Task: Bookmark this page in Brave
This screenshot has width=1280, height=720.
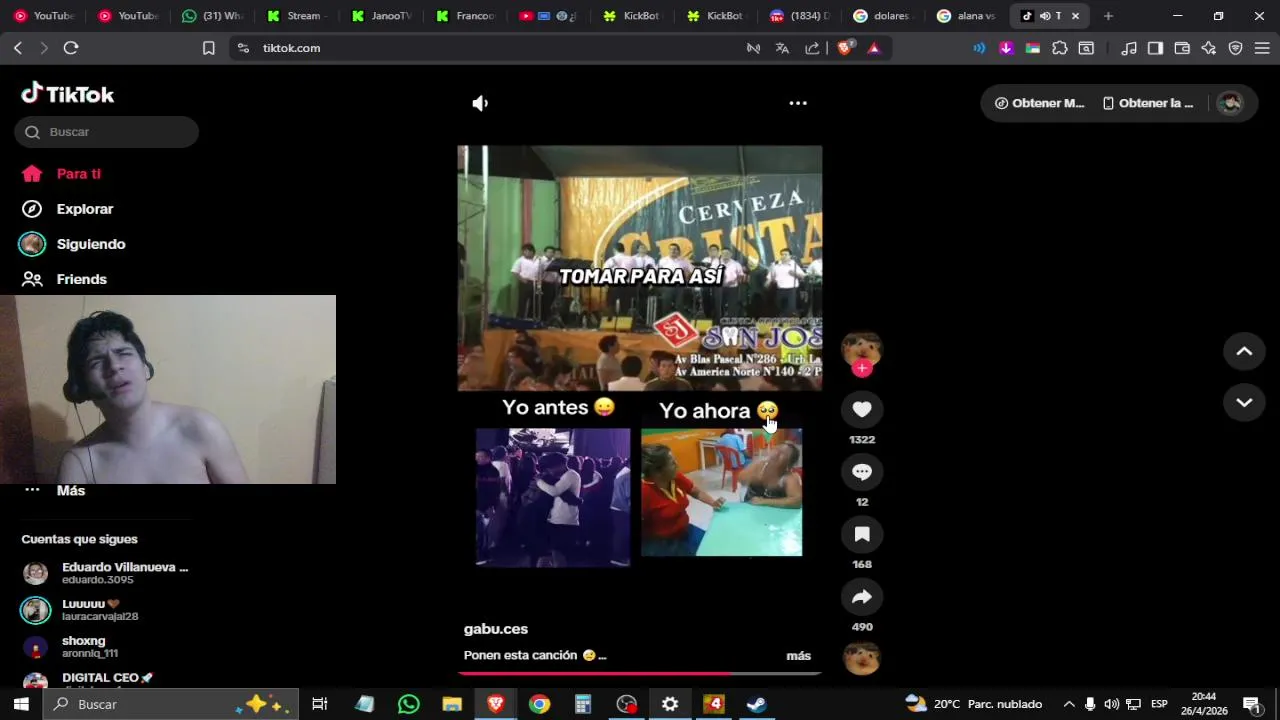Action: pos(208,48)
